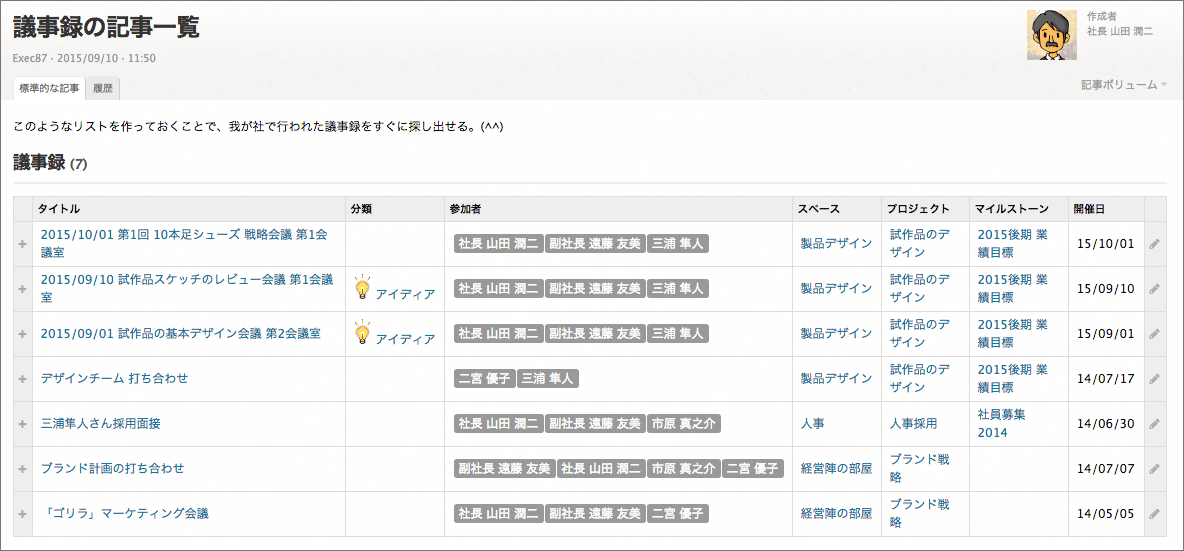This screenshot has height=551, width=1184.
Task: Open 経営陣の部屋 space in 「ゴリラ」 row
Action: coord(836,514)
